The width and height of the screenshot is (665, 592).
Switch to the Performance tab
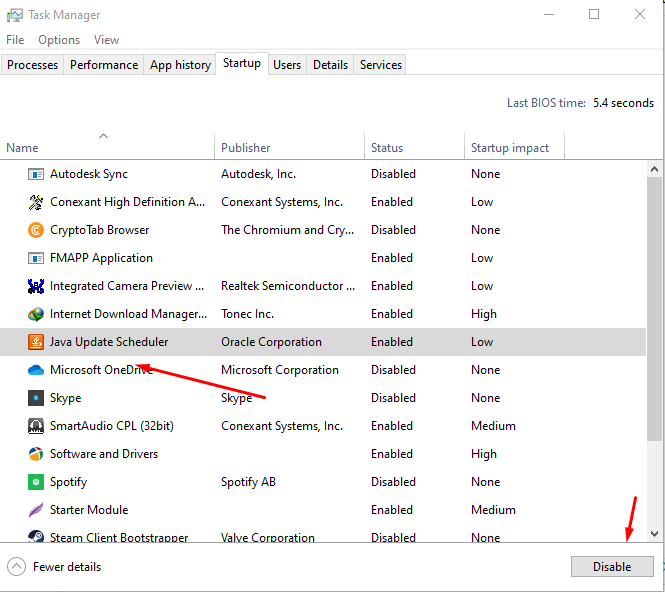[x=104, y=65]
